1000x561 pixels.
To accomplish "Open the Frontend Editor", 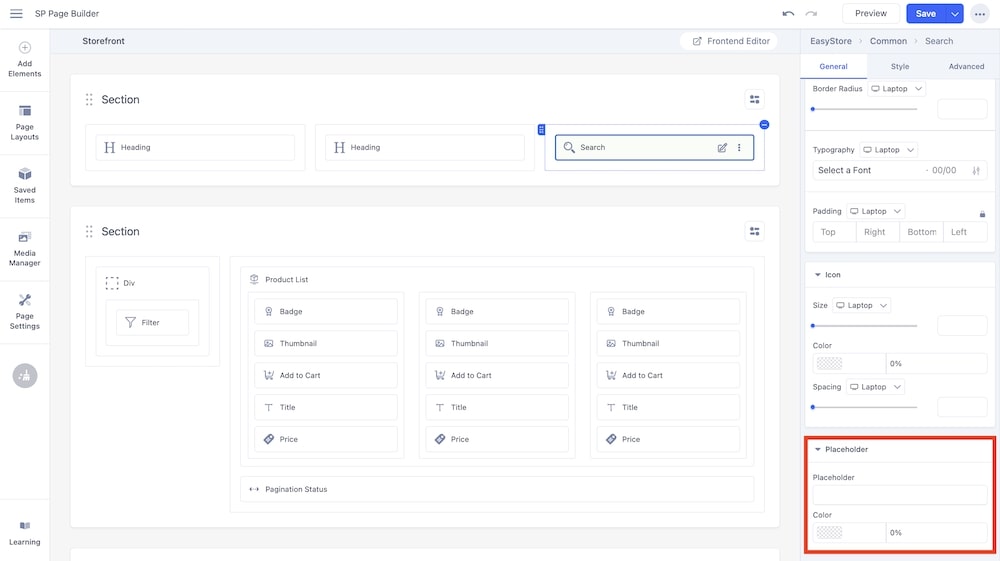I will (731, 41).
